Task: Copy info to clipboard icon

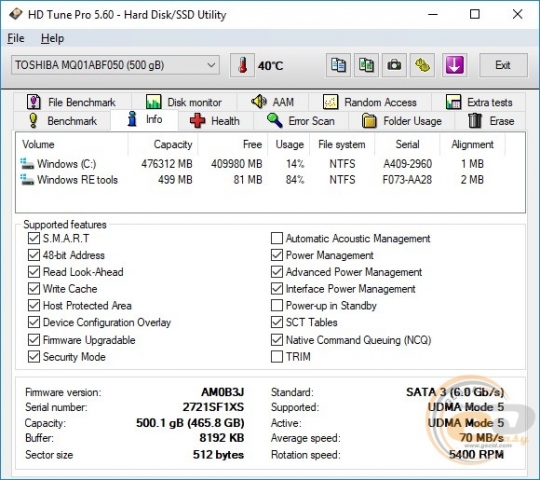Action: point(338,65)
